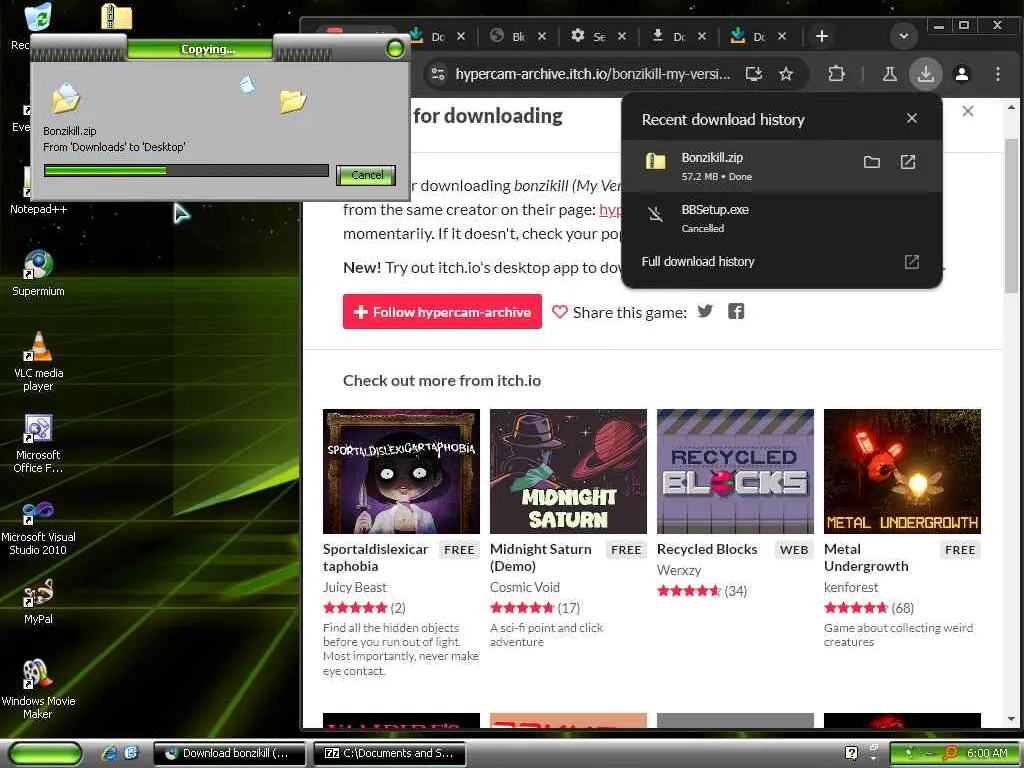Switch to the 'Bk' globe tab
1024x768 pixels.
coord(507,36)
